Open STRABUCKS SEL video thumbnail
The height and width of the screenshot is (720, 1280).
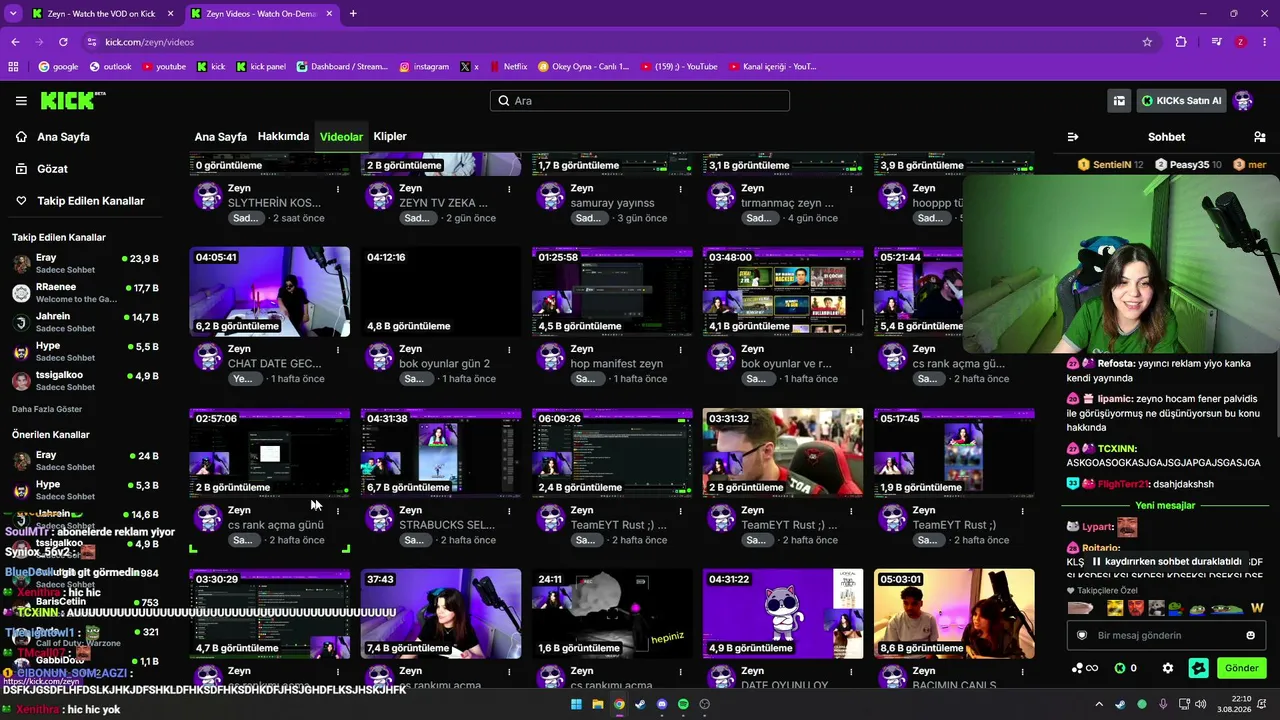pos(441,452)
